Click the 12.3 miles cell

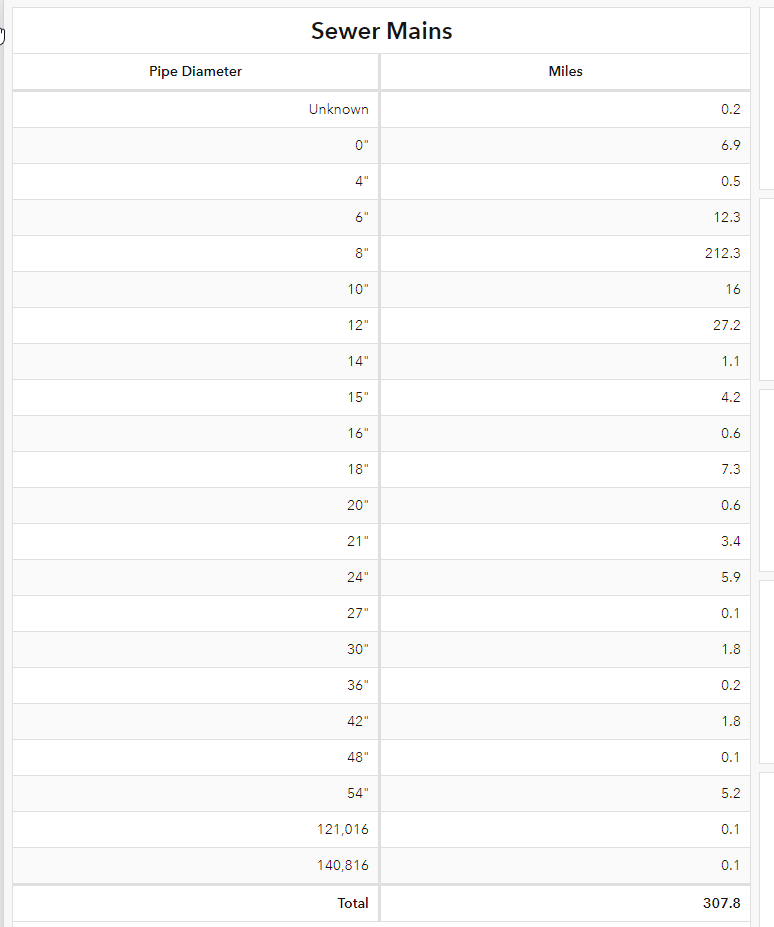(726, 218)
